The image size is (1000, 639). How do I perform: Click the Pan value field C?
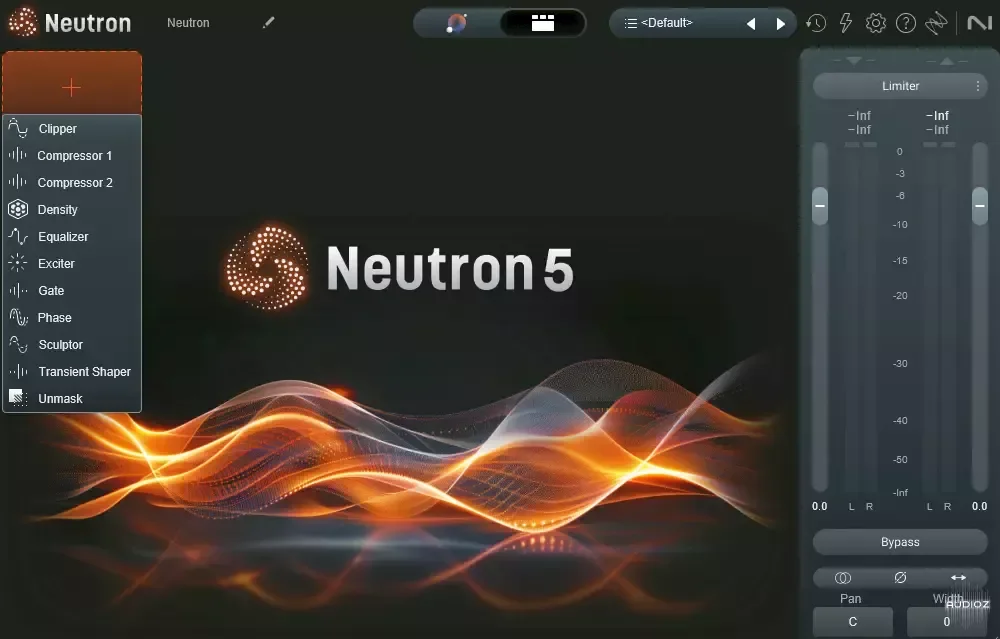pyautogui.click(x=853, y=622)
